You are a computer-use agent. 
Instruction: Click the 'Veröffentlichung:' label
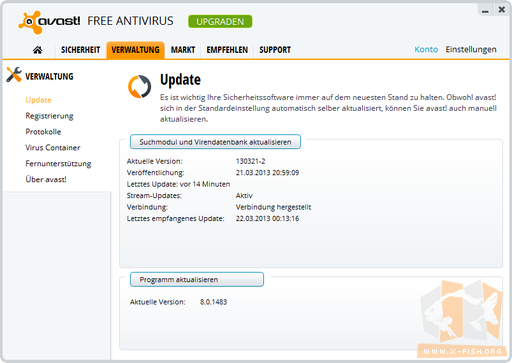tap(155, 173)
